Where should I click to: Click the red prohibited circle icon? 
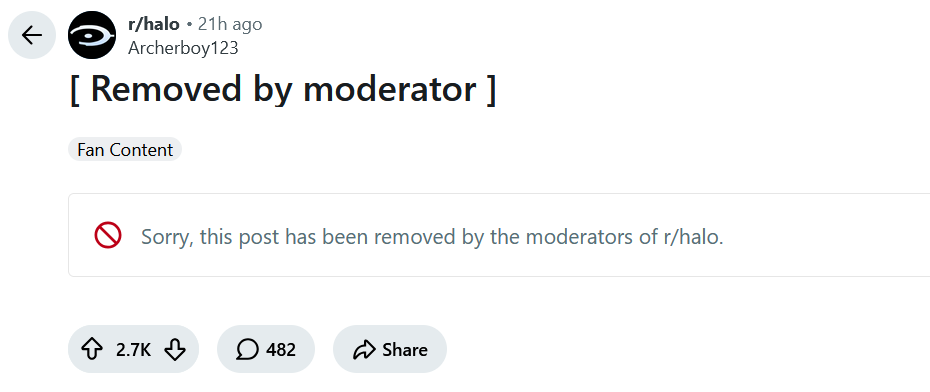tap(108, 235)
